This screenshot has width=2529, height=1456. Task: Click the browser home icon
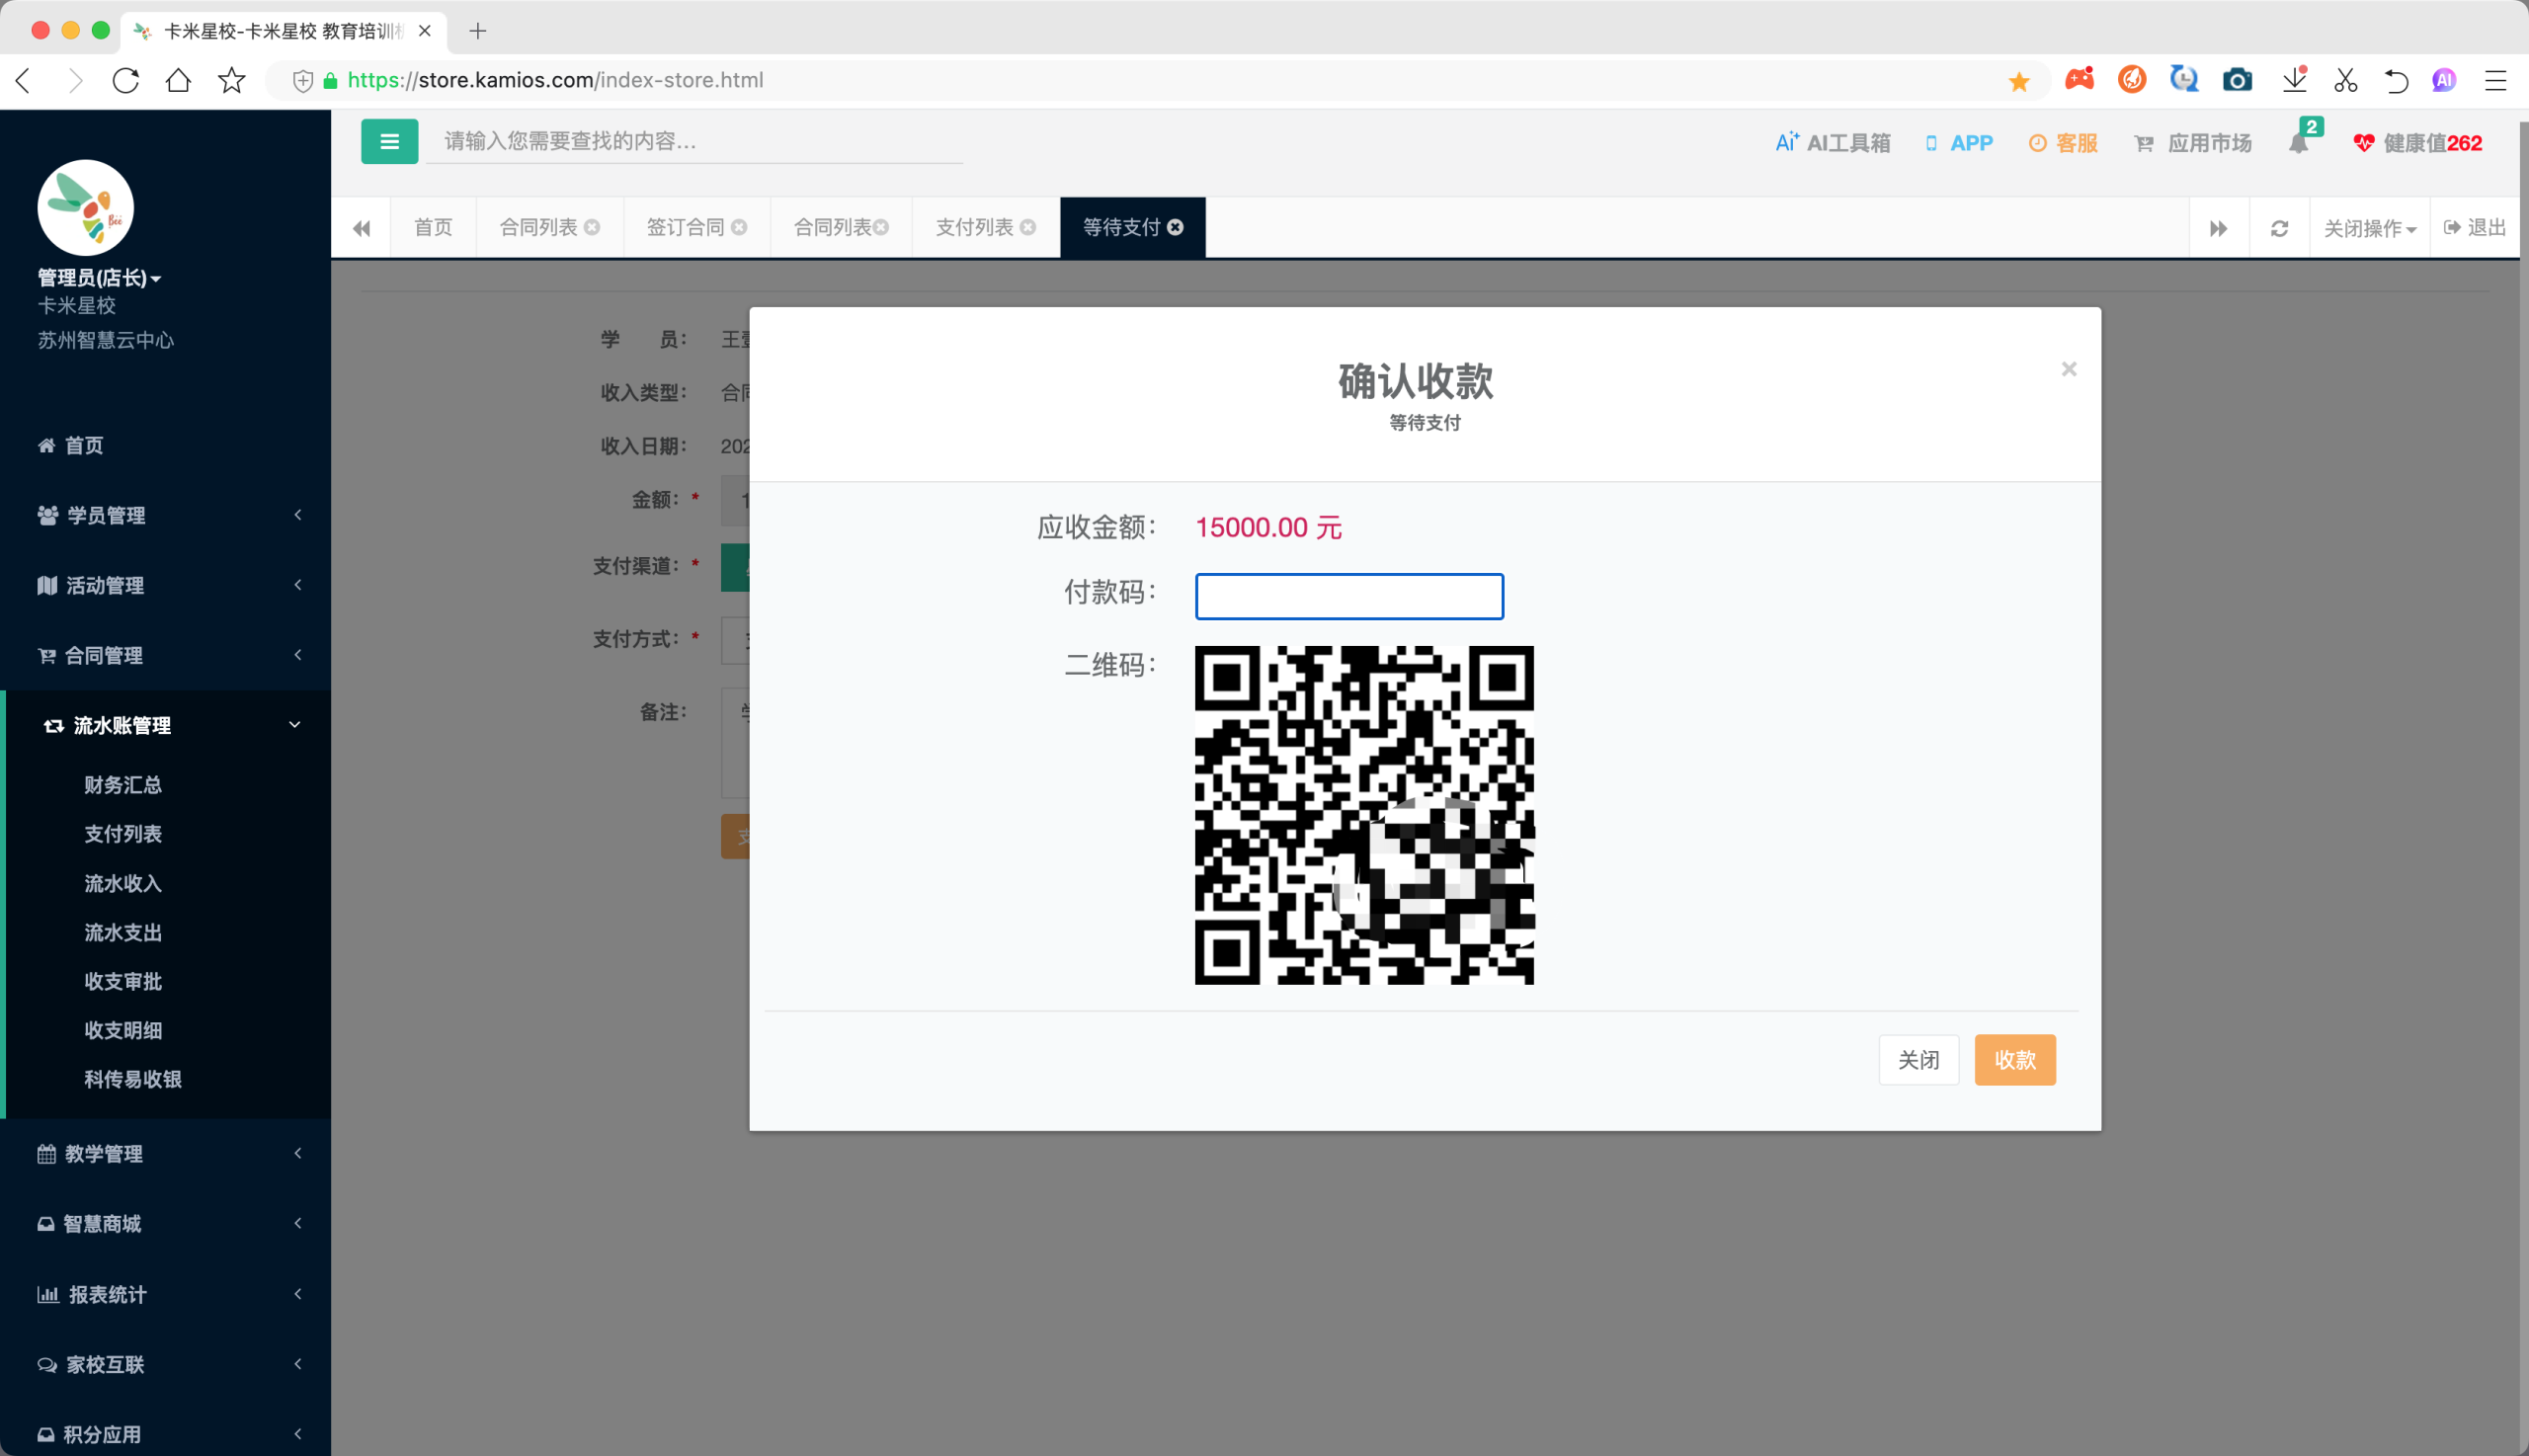click(x=178, y=80)
